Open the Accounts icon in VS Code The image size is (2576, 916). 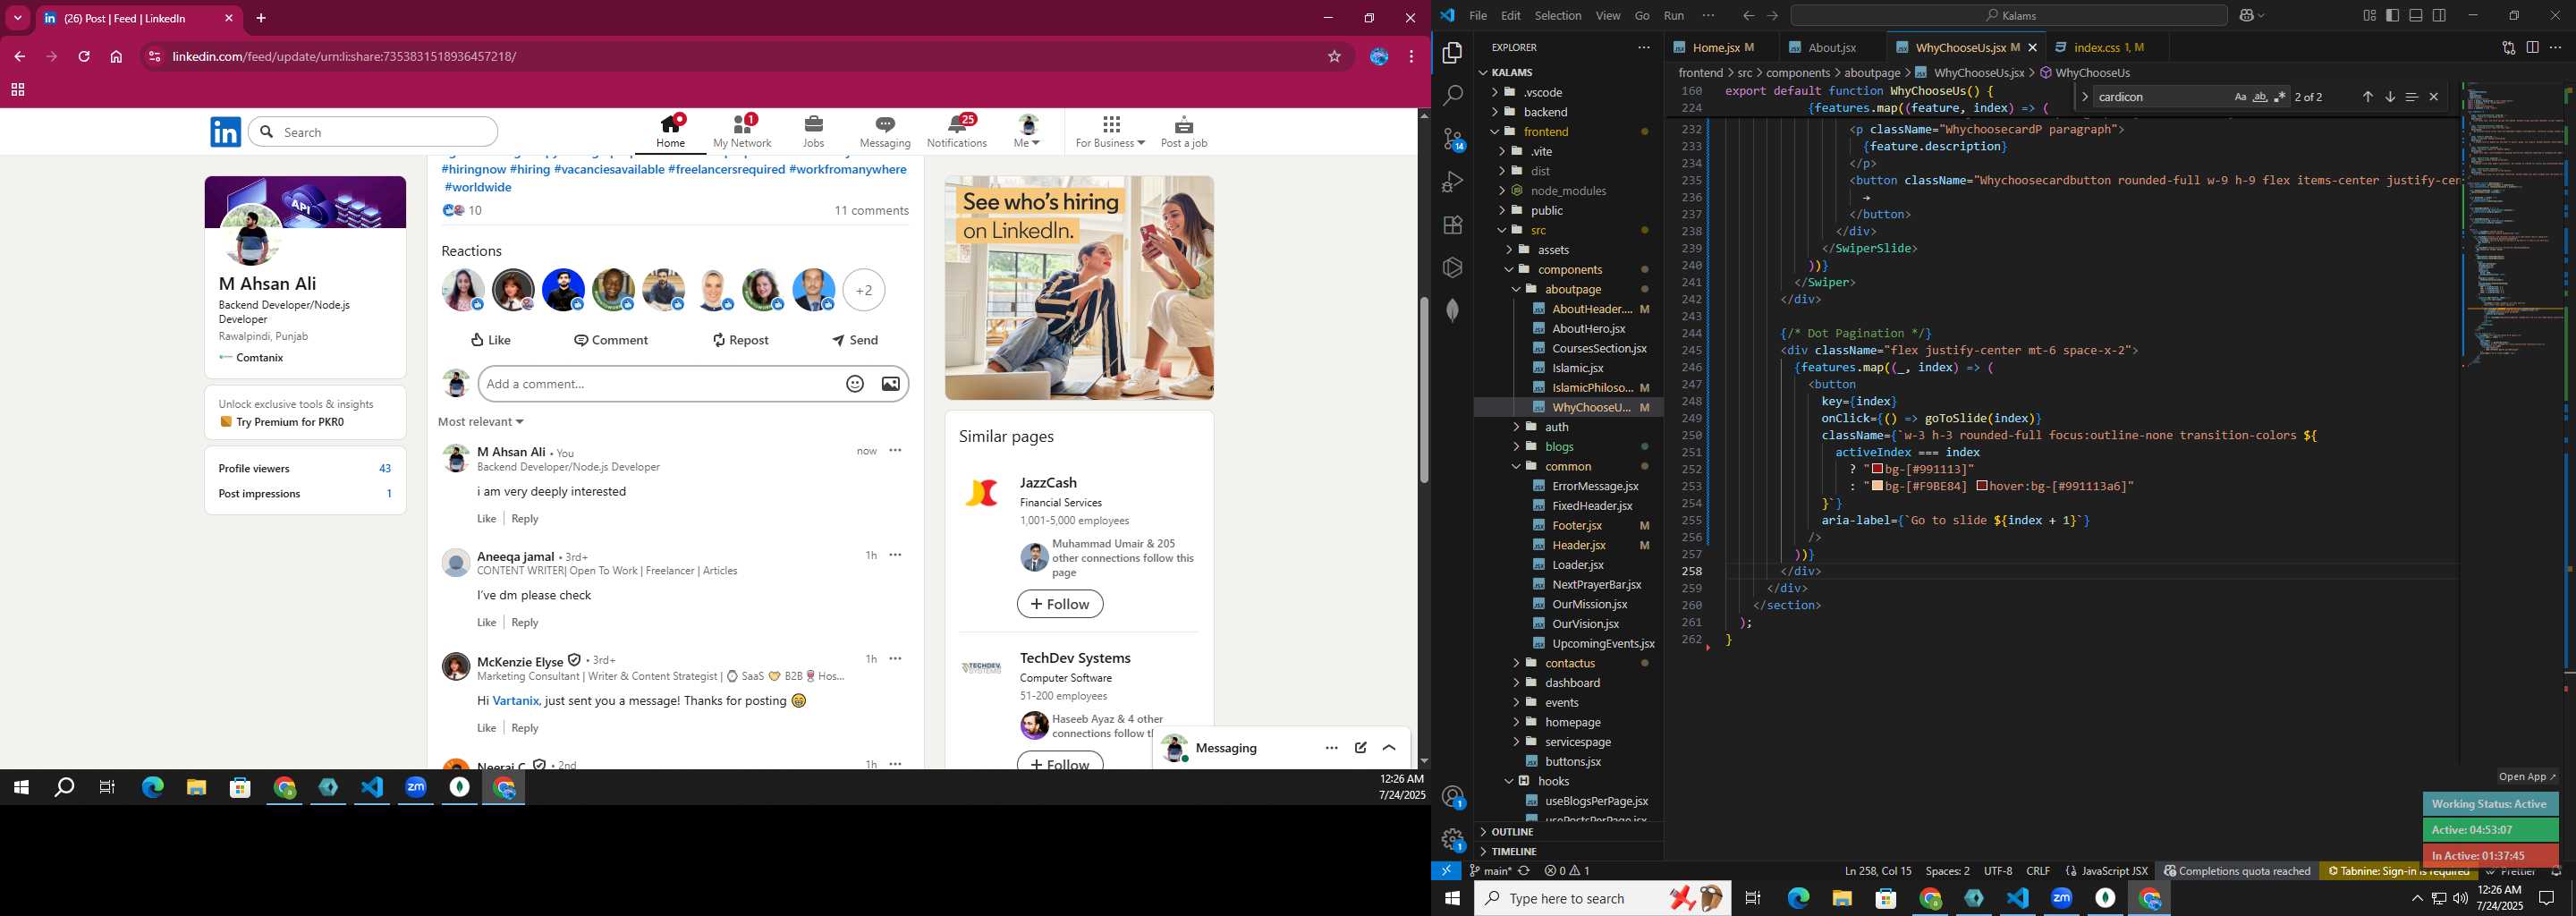click(x=1453, y=797)
